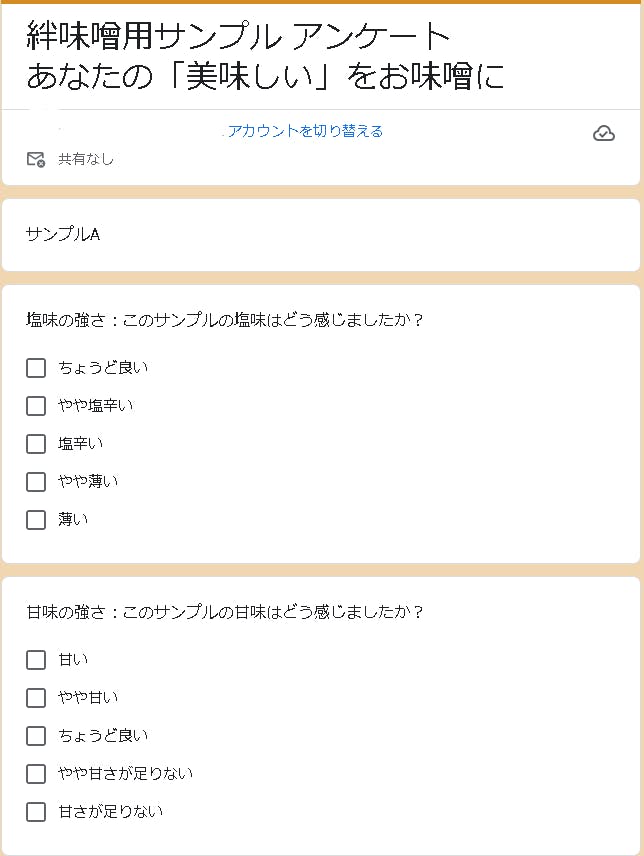Viewport: 644px width, 856px height.
Task: Click the 甘味の強さ question text
Action: tap(225, 612)
